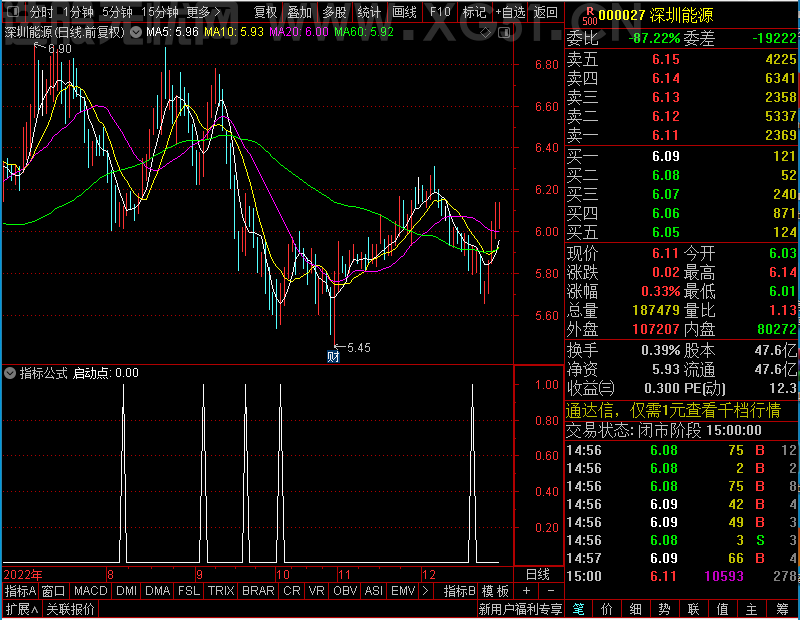Select the 主 tab in the quote panel
The image size is (800, 620).
tap(752, 609)
